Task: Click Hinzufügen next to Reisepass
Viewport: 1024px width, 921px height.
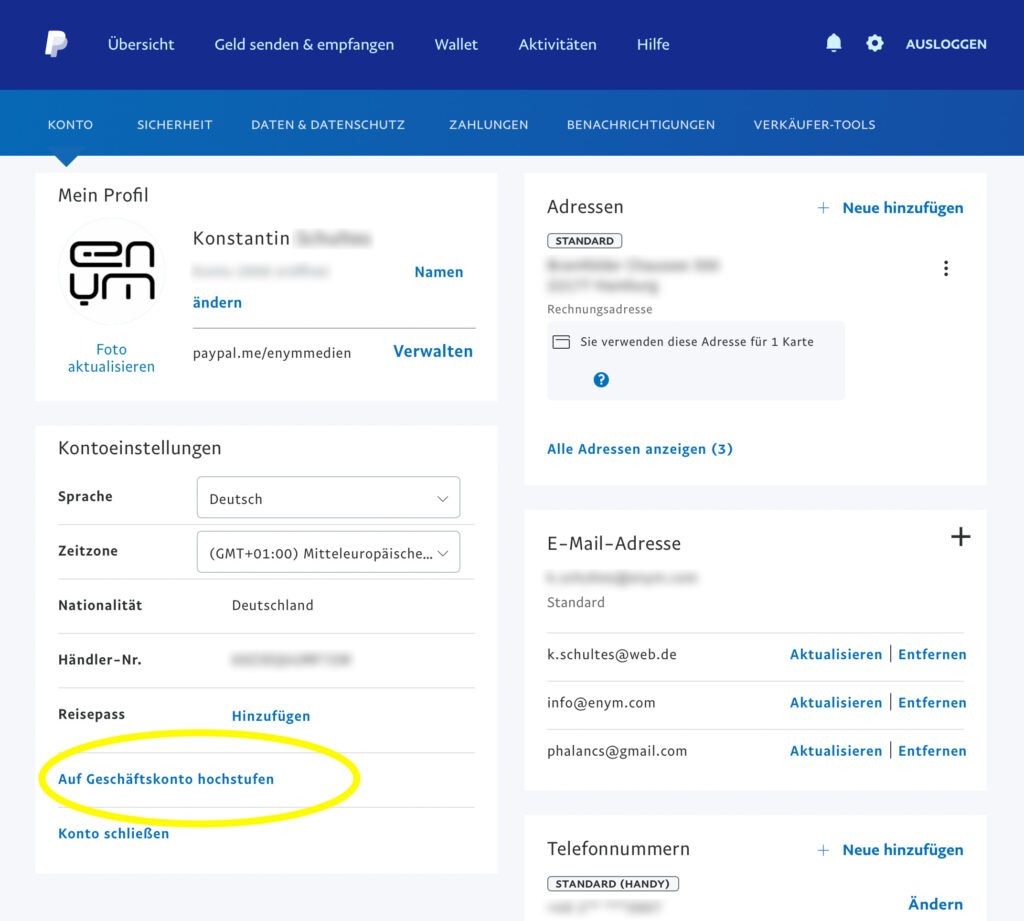Action: point(271,716)
